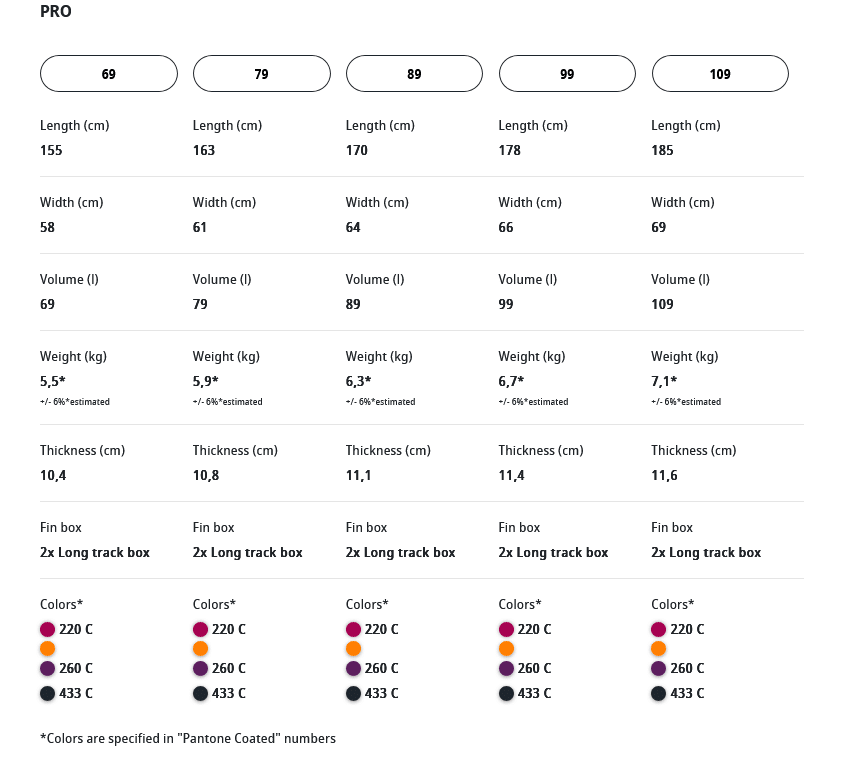The image size is (842, 758).
Task: Select the dark 433 C swatch for size 109
Action: [x=659, y=693]
